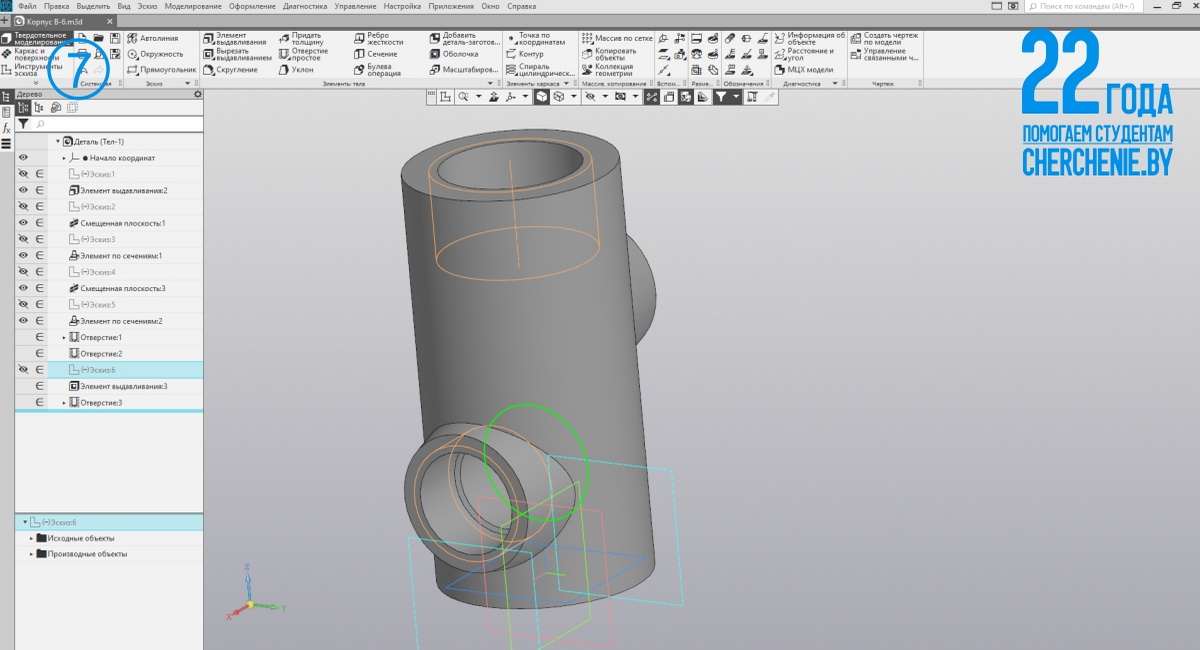Switch to Каркас и поверхности toolset
Screen dimensions: 1200x650
(x=30, y=54)
